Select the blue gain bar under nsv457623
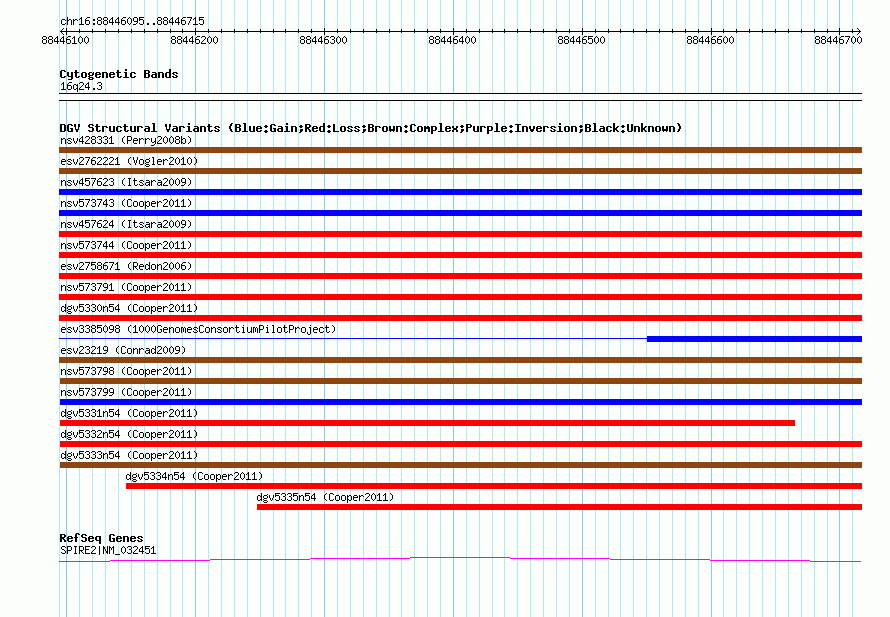 coord(460,192)
